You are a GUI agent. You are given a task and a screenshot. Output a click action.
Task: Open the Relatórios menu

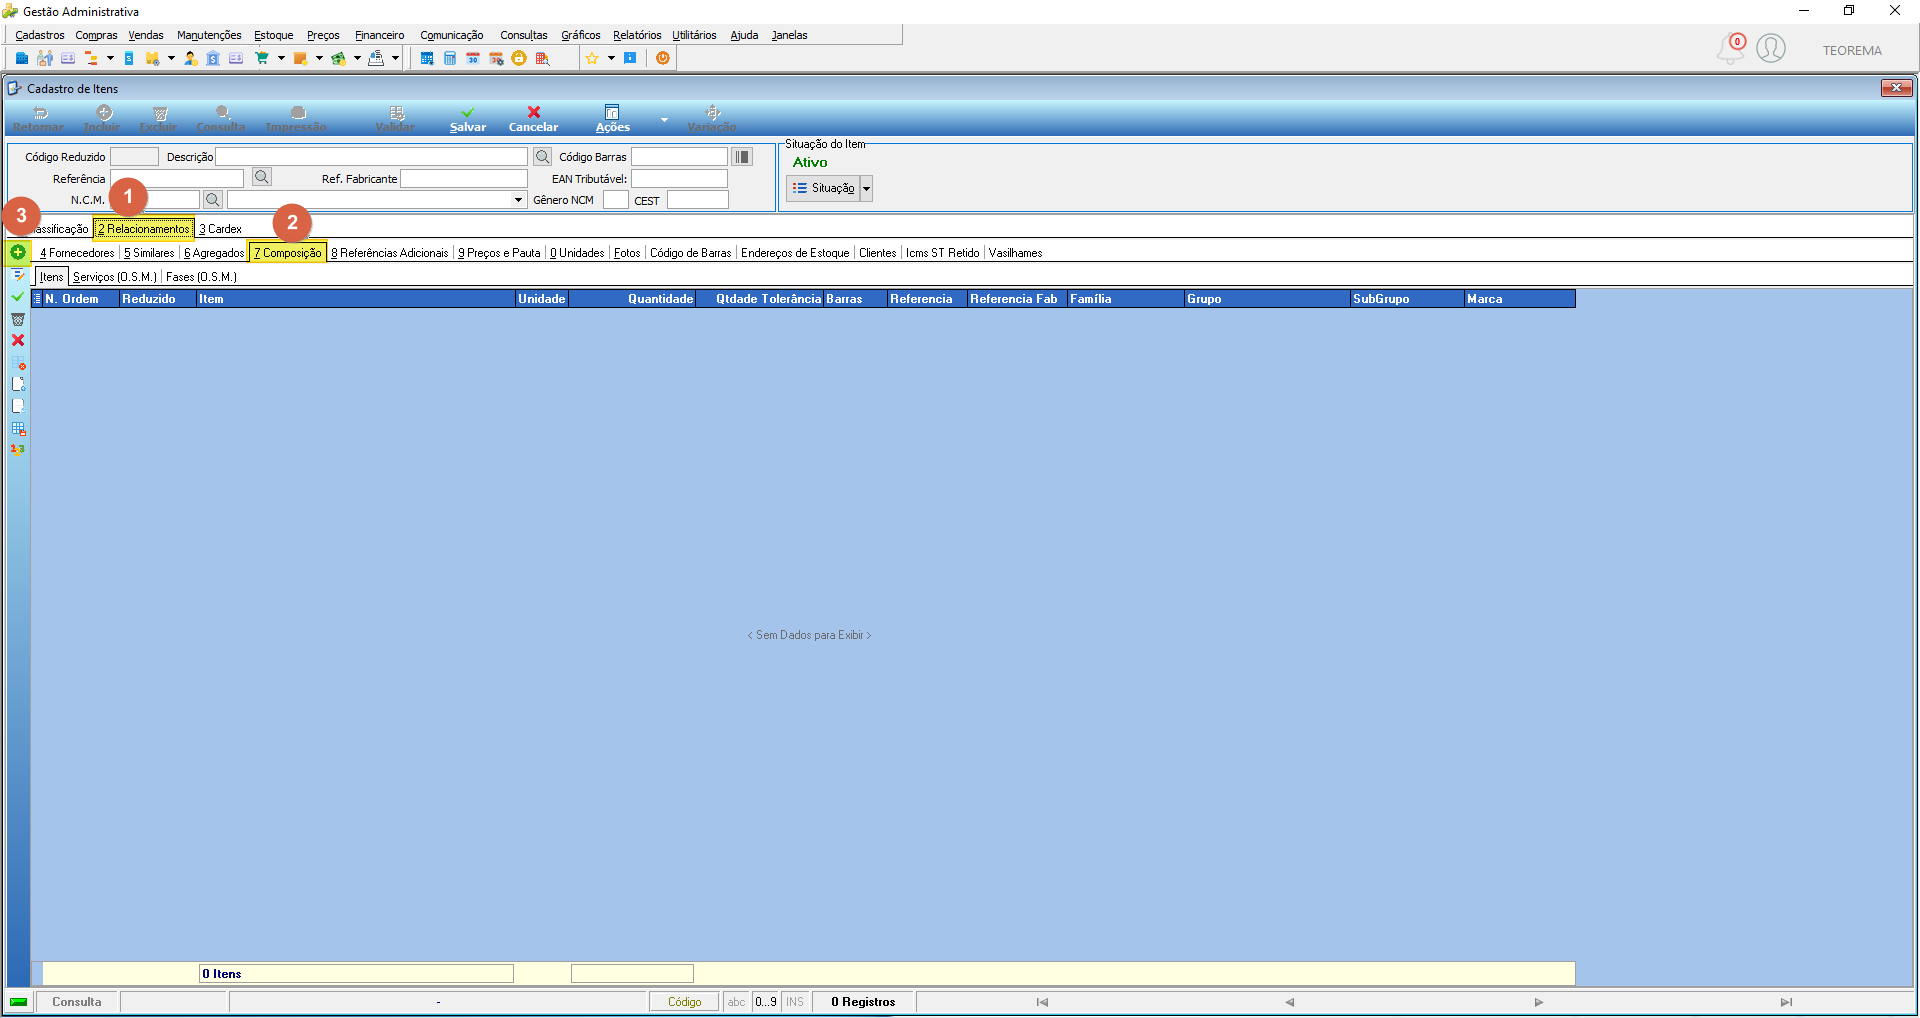click(637, 35)
